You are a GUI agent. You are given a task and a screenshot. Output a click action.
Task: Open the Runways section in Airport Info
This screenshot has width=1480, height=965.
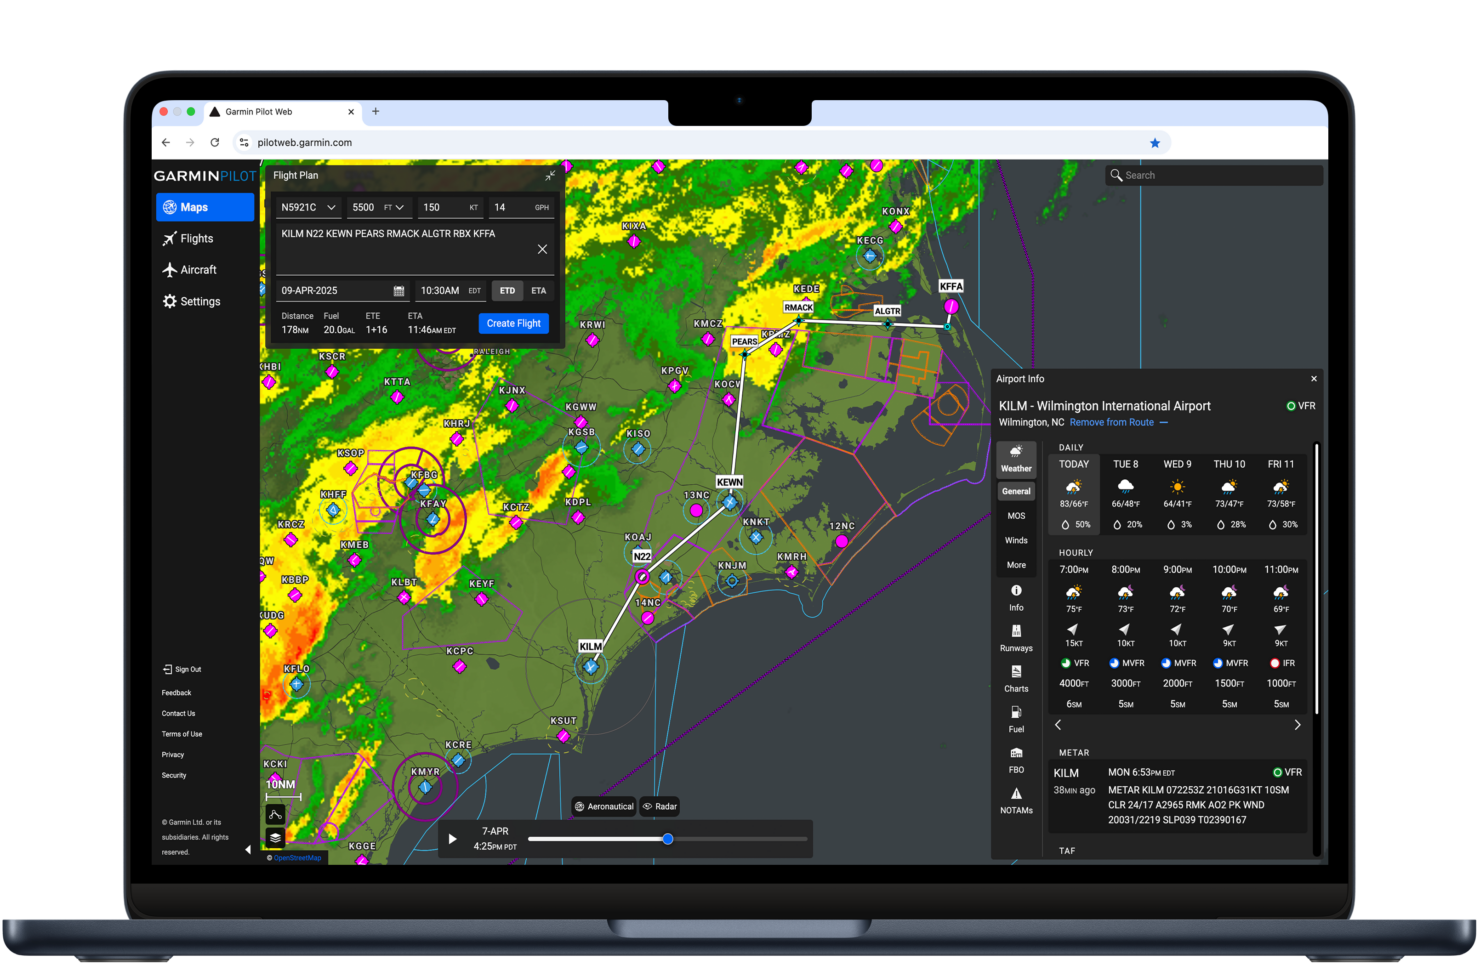point(1016,637)
